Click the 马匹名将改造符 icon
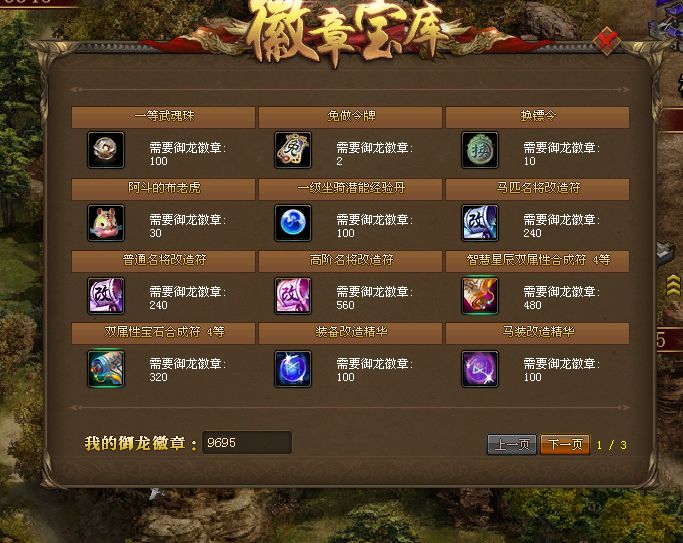 pyautogui.click(x=480, y=223)
